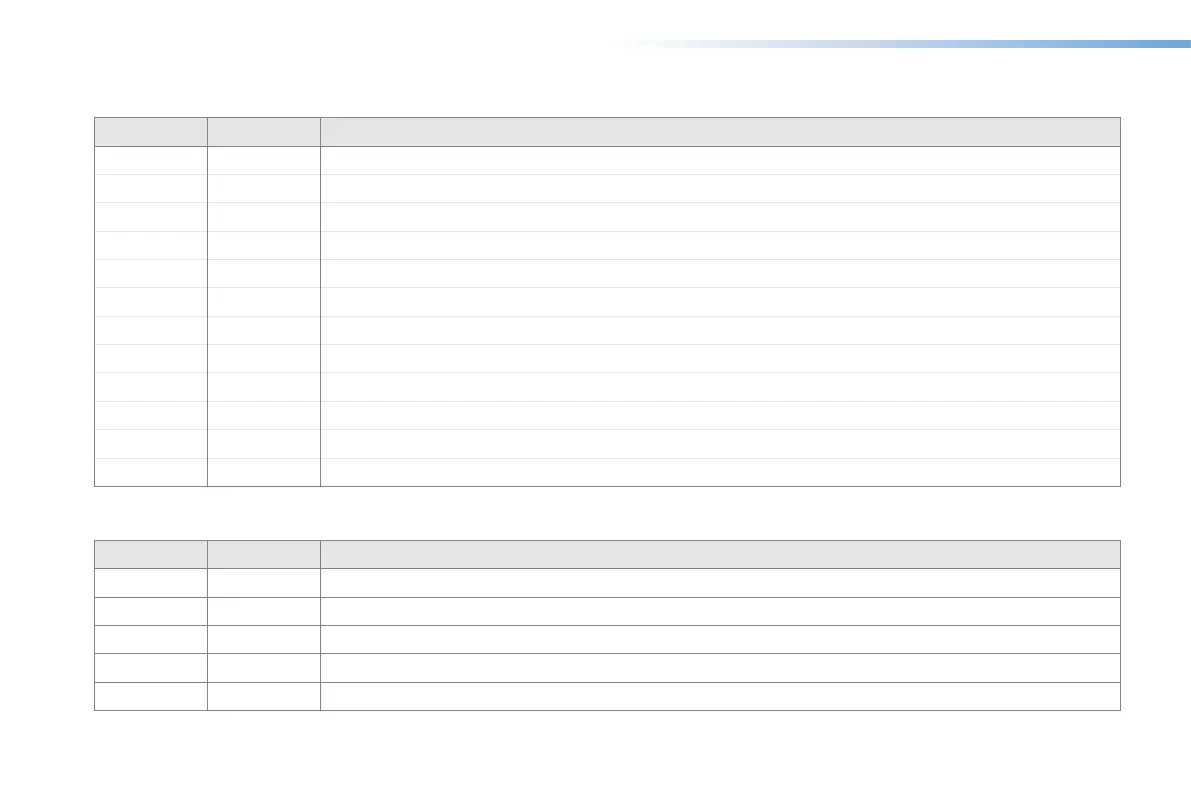Click the lower table's middle header cell
This screenshot has height=794, width=1191.
(x=264, y=555)
